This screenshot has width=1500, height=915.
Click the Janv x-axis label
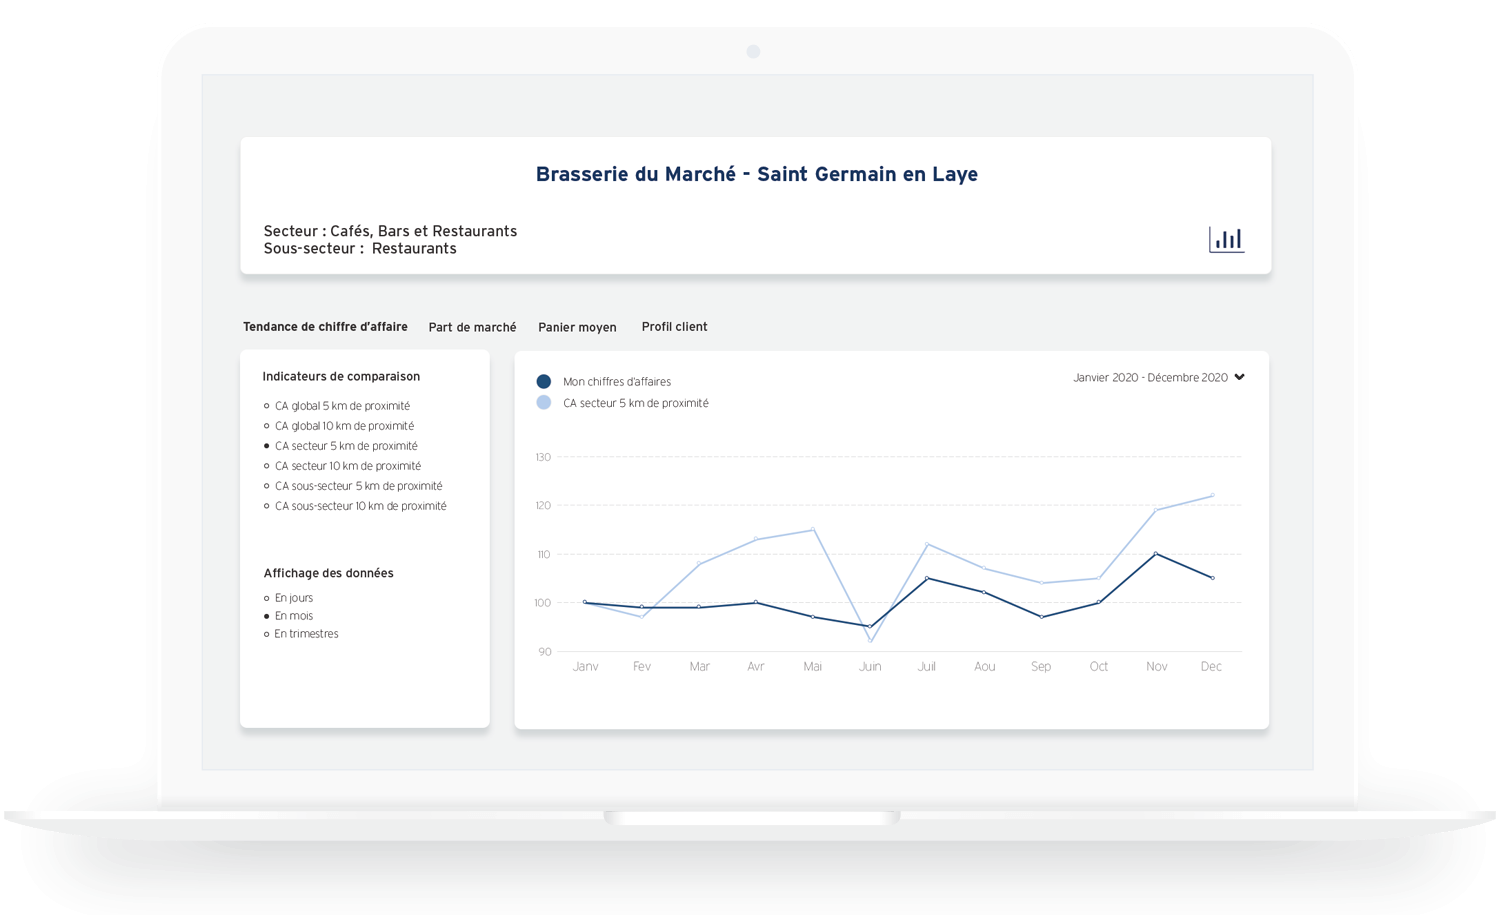(585, 667)
